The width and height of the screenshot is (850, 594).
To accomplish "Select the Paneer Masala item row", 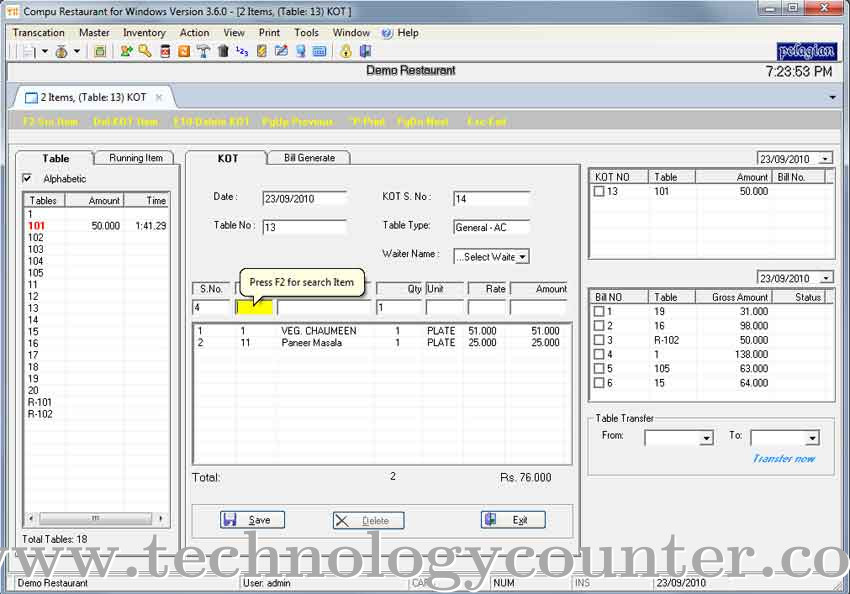I will pyautogui.click(x=382, y=343).
